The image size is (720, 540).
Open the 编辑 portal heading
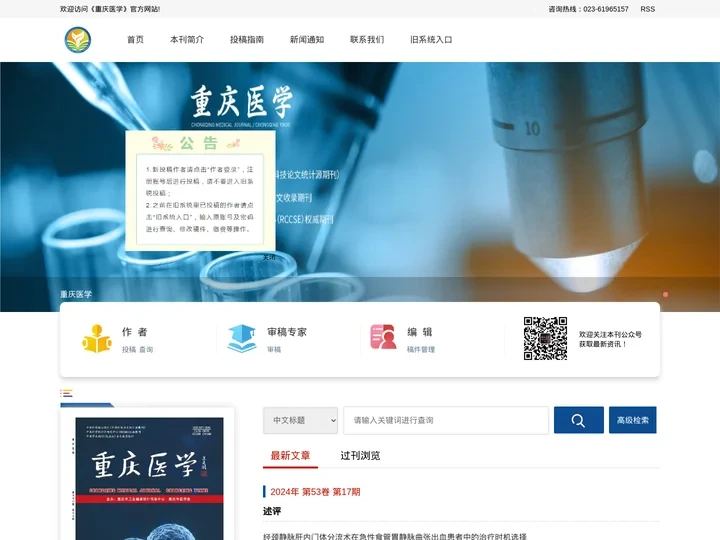click(x=420, y=332)
